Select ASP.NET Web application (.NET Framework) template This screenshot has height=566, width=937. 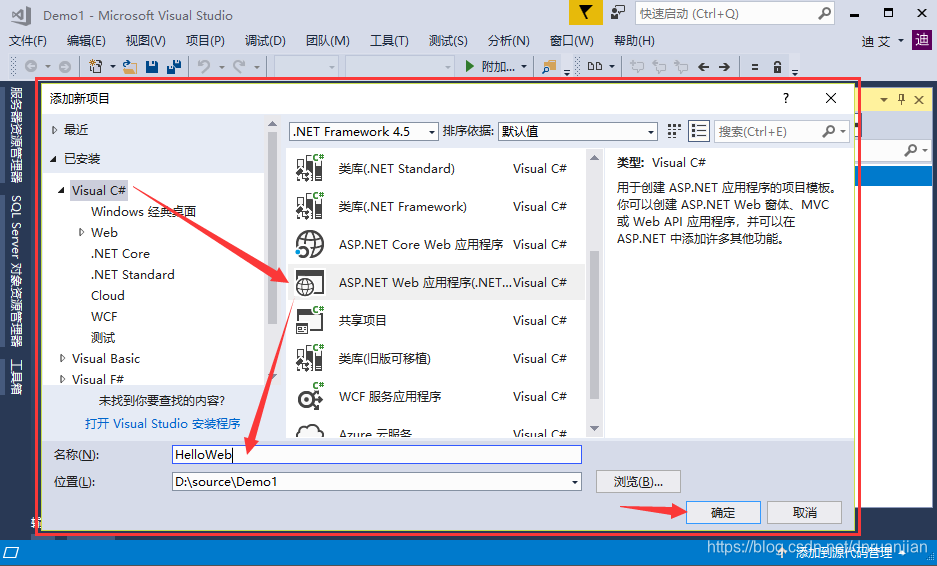436,283
